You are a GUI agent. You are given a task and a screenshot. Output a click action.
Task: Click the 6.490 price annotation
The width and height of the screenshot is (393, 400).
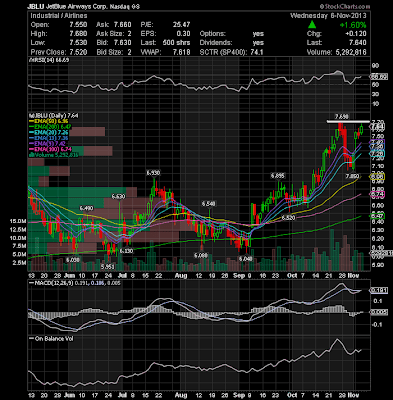[86, 208]
